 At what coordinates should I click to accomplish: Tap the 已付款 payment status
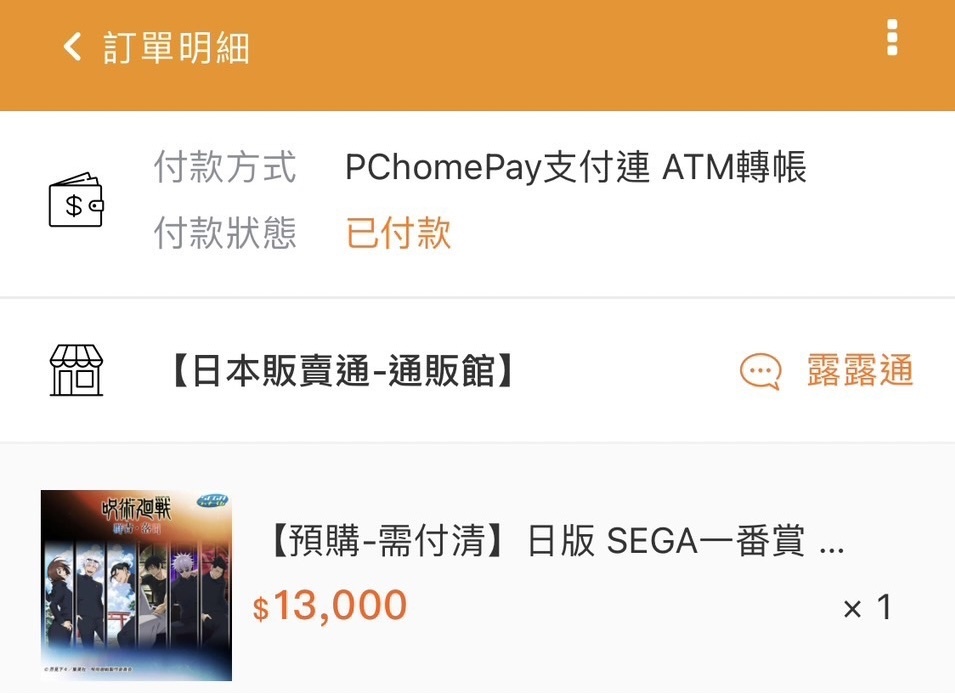click(x=398, y=233)
